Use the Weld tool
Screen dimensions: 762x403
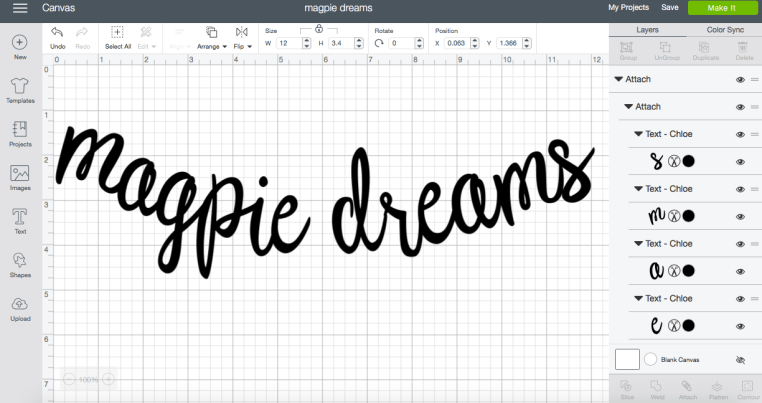[657, 390]
